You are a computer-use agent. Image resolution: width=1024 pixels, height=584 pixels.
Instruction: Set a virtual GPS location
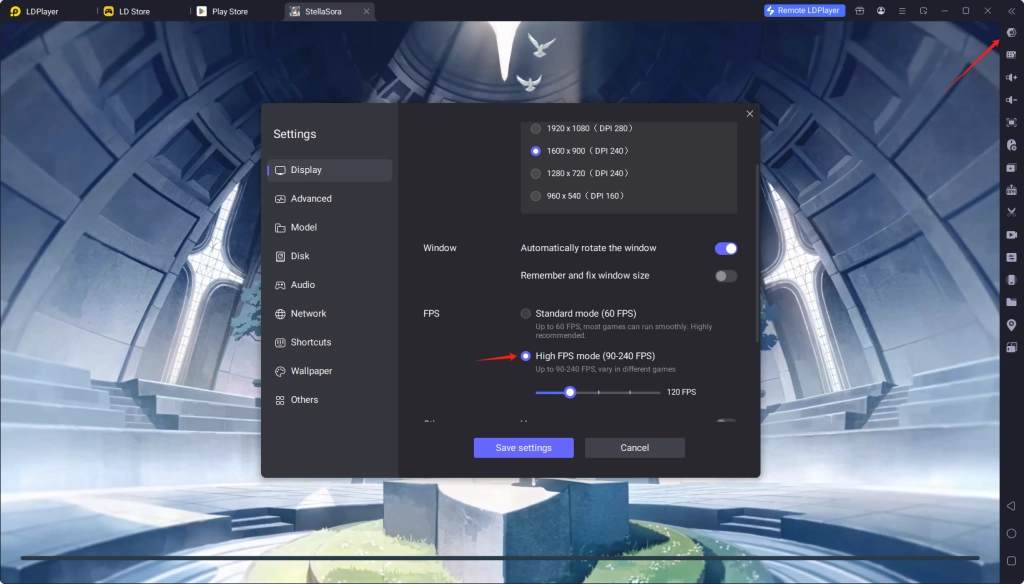[x=1011, y=323]
